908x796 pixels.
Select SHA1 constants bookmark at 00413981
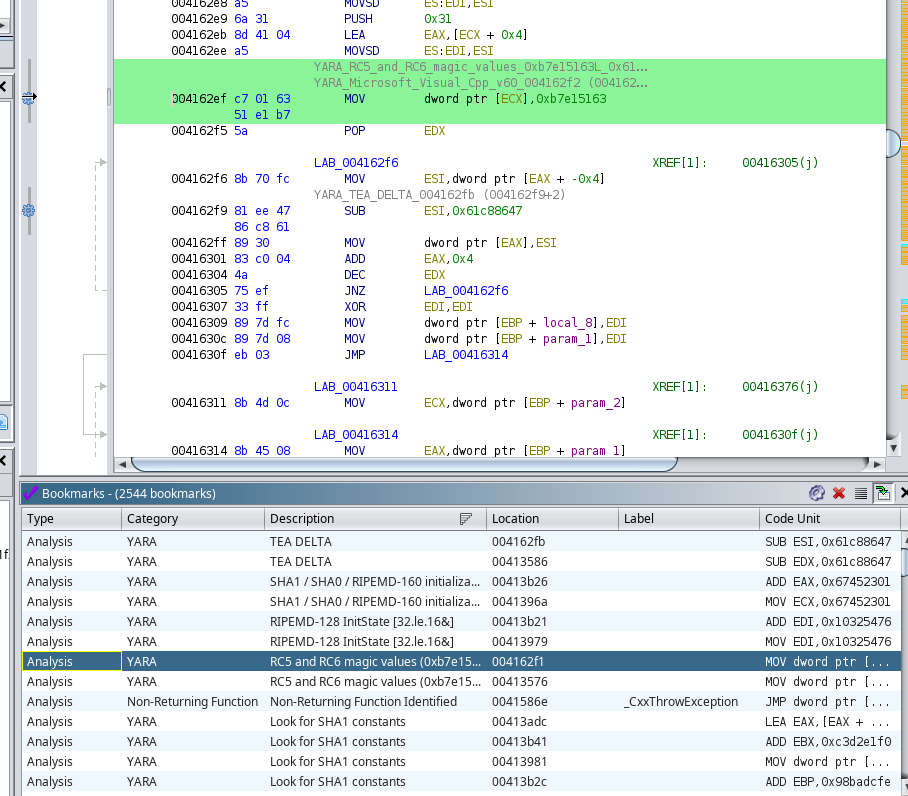point(461,761)
